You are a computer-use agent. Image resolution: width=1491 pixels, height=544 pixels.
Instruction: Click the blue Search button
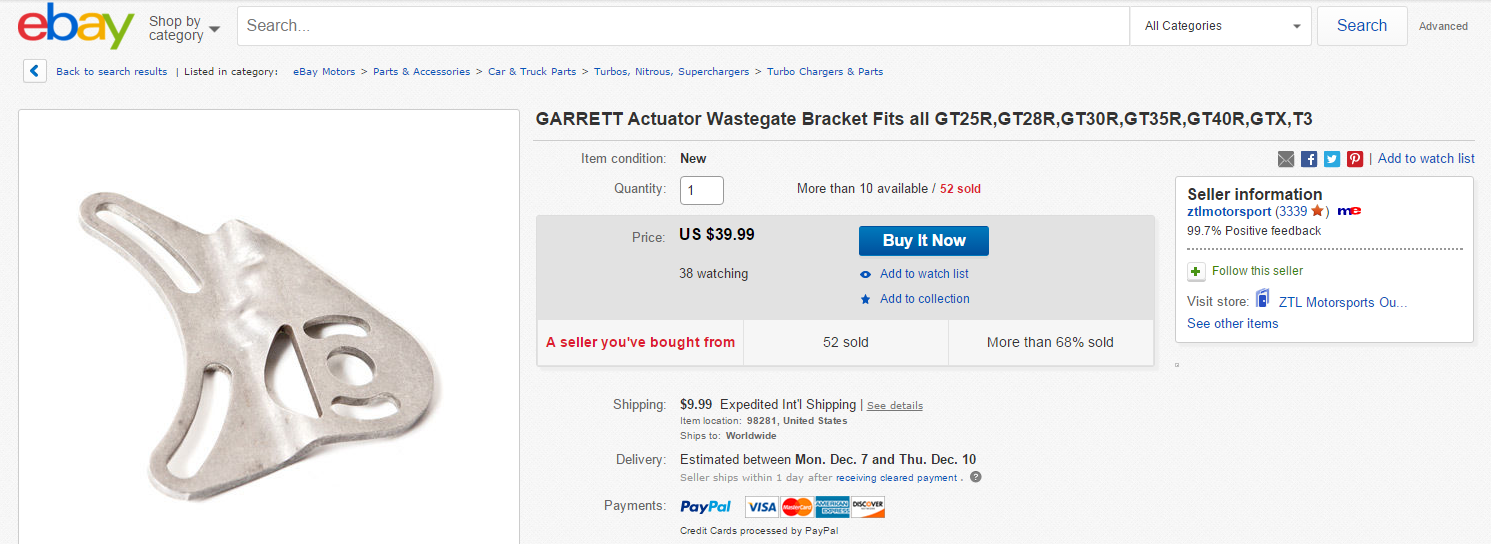coord(1361,26)
